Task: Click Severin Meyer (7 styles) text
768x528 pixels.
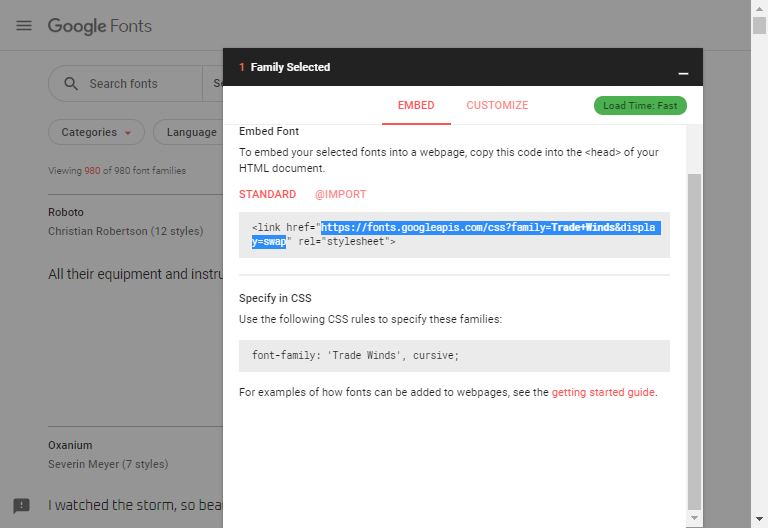Action: [108, 464]
